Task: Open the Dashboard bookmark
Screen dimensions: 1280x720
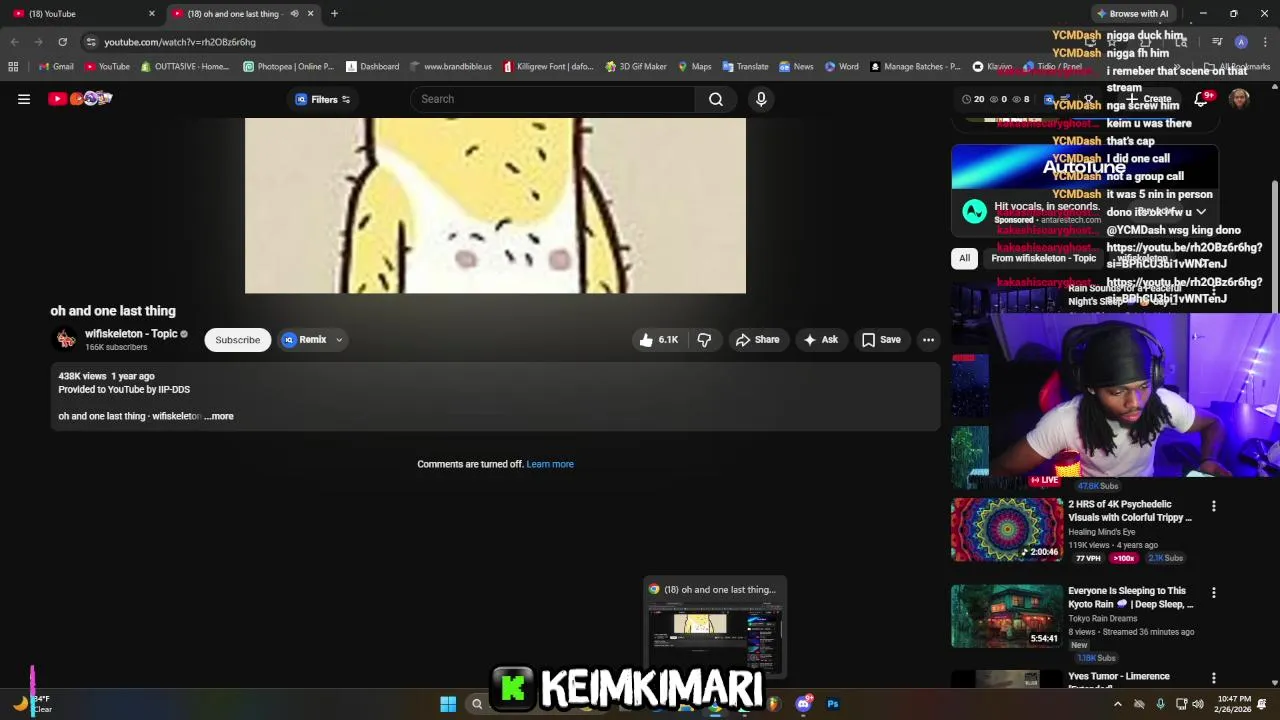Action: (372, 67)
